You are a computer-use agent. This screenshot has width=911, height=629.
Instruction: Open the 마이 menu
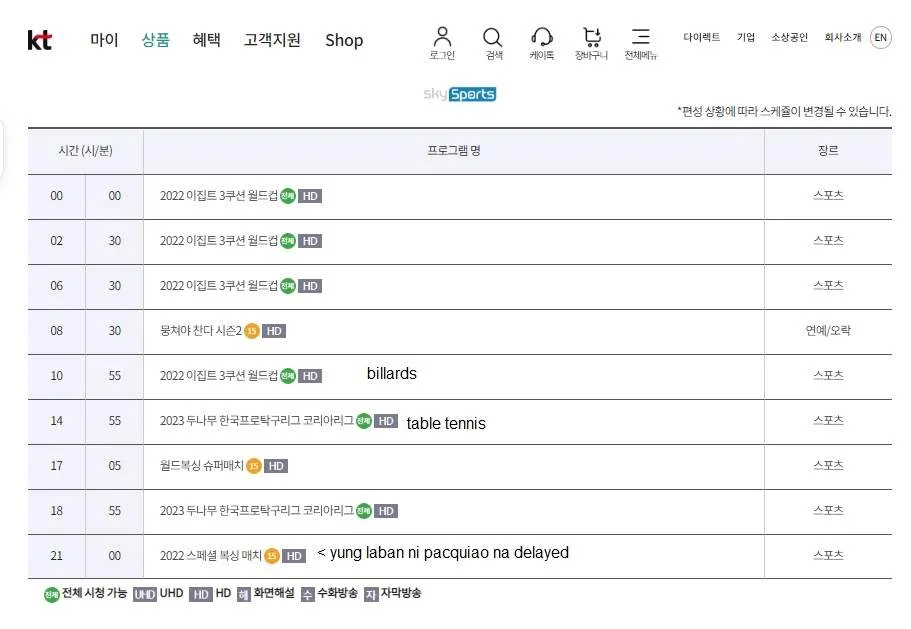[104, 40]
